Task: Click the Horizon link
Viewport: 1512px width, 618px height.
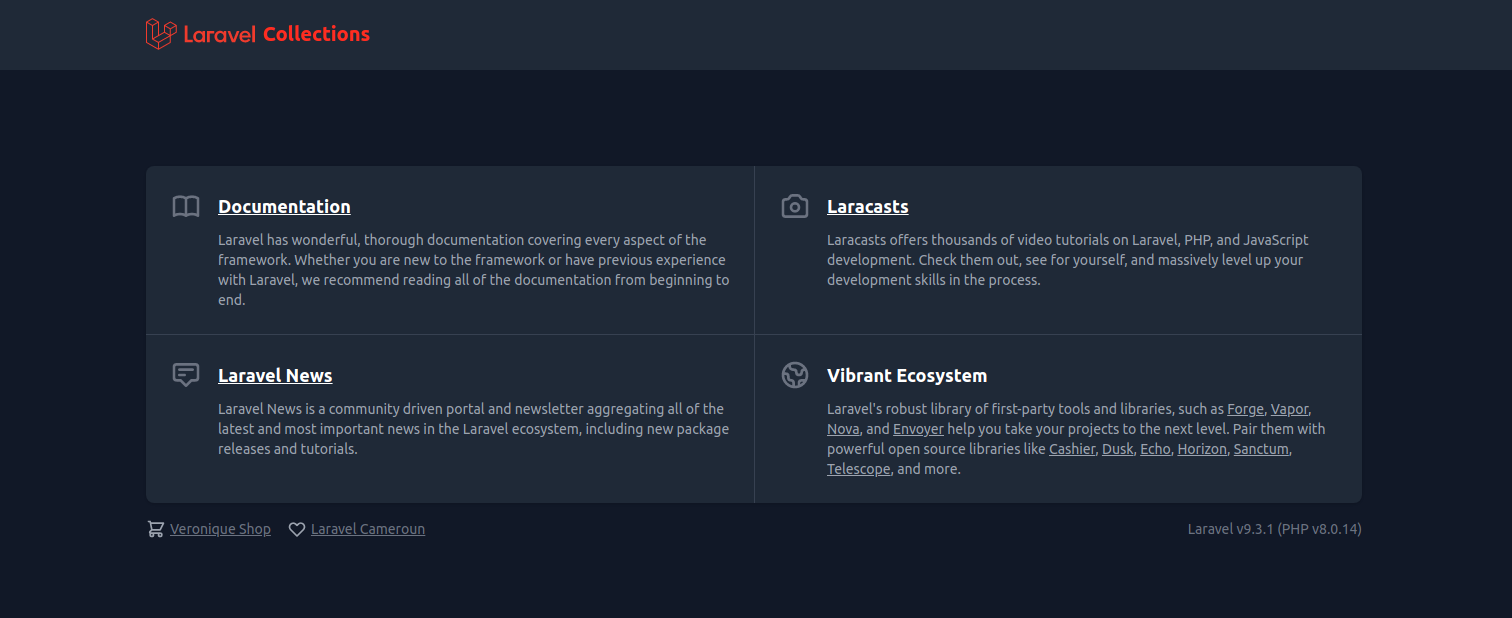Action: click(1201, 449)
